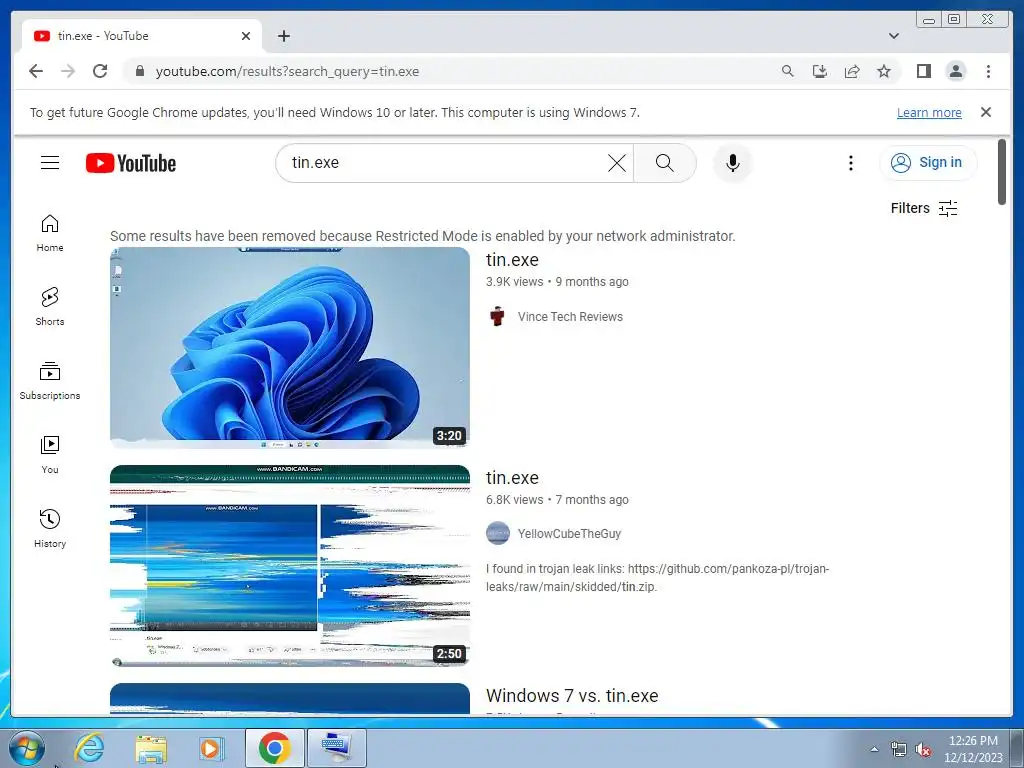Select the tin.exe - YouTube tab

pos(142,36)
